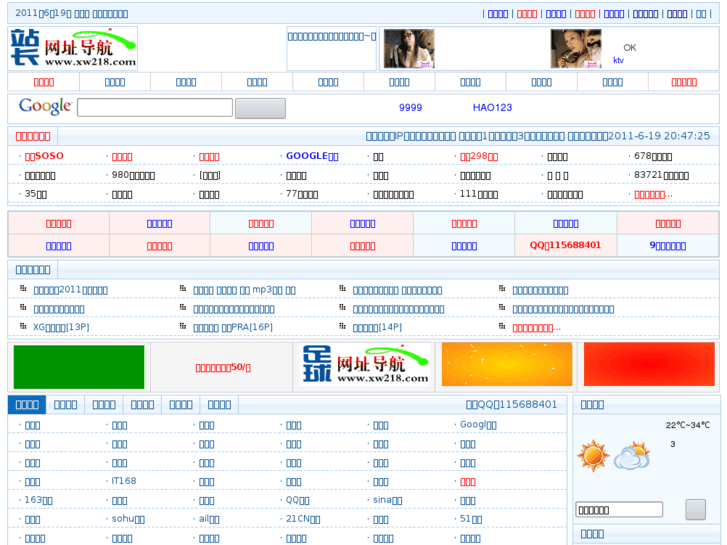Open the link starting with 678
727x545 pixels.
(x=653, y=156)
